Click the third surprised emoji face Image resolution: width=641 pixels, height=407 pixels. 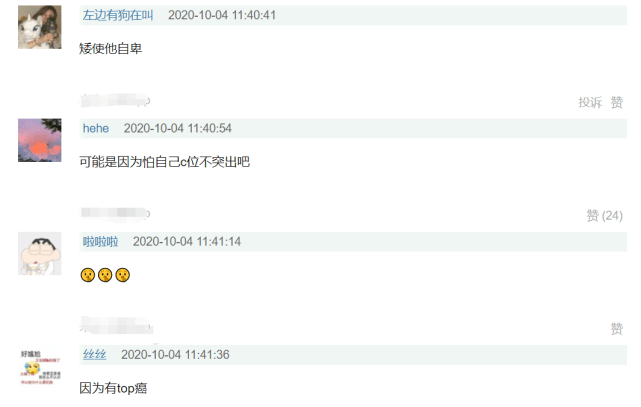(x=123, y=275)
